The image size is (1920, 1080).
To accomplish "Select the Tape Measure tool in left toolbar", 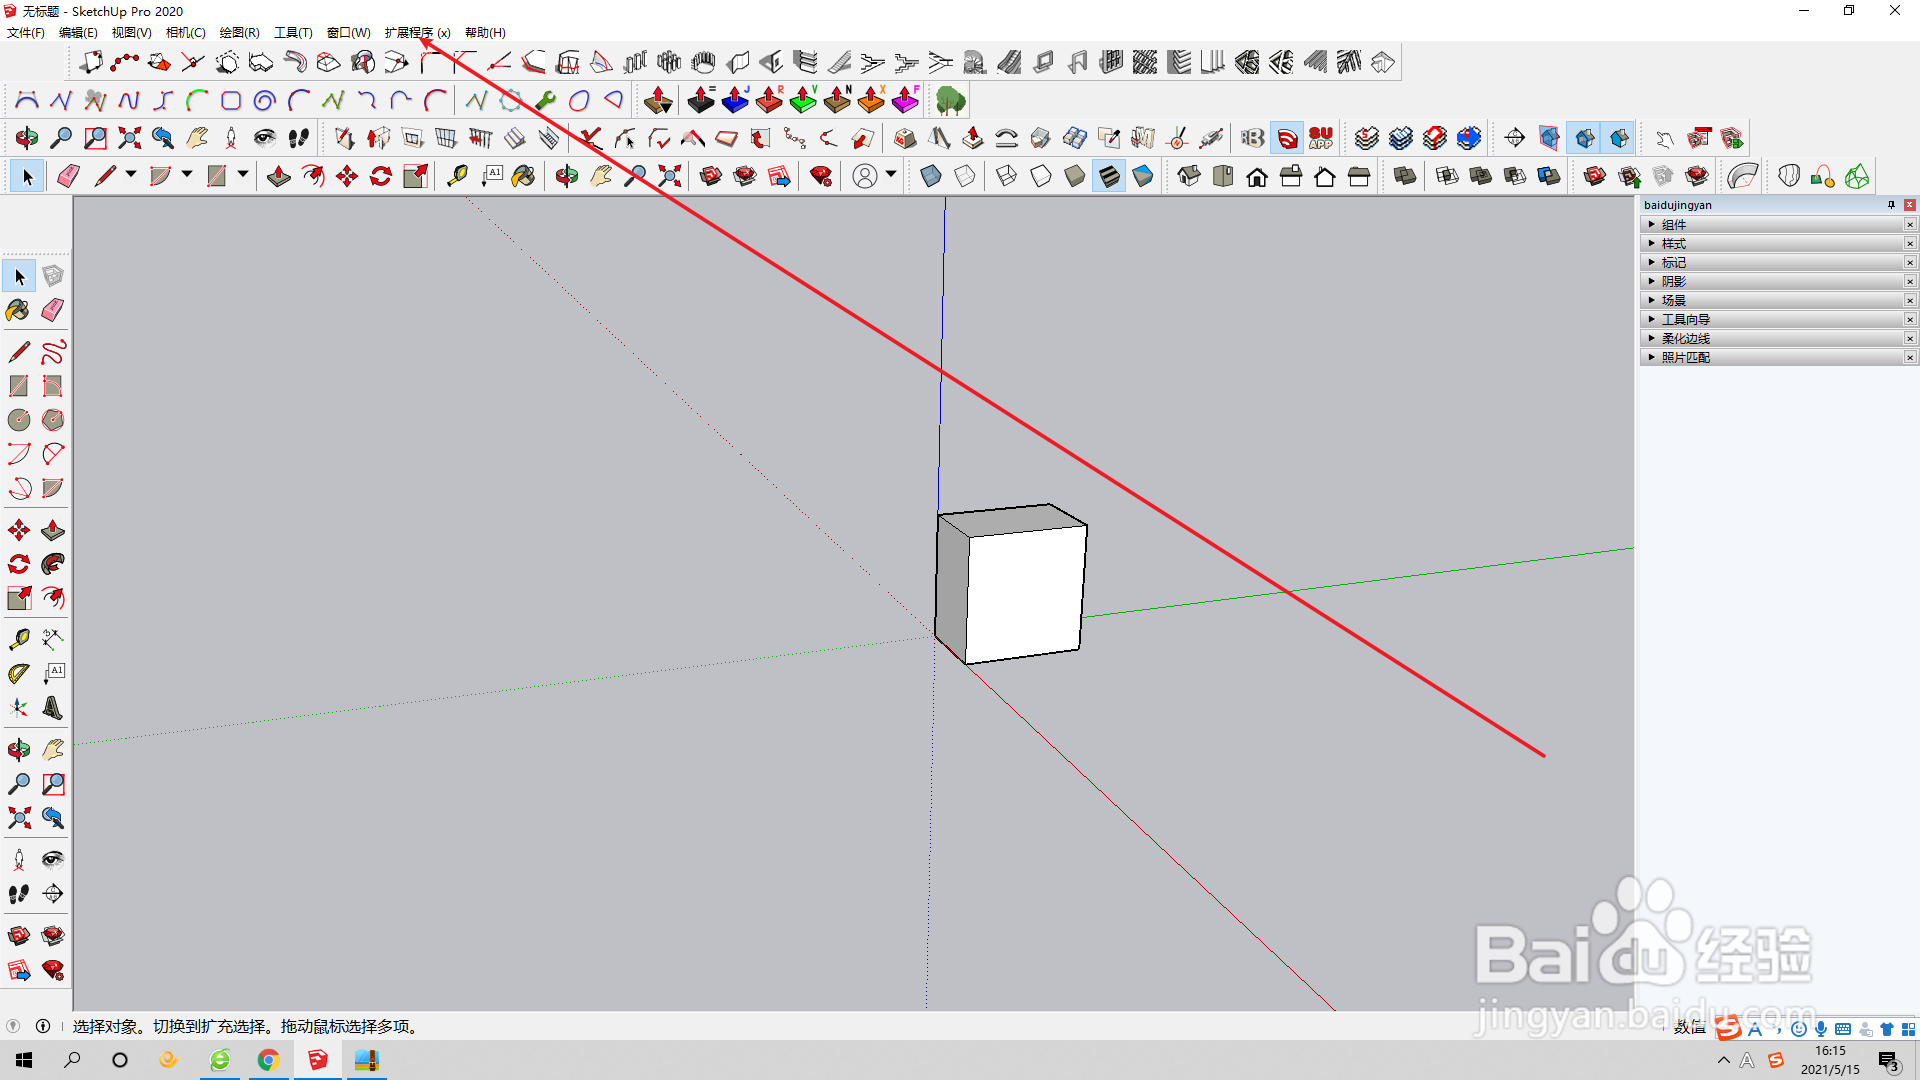I will pos(18,639).
